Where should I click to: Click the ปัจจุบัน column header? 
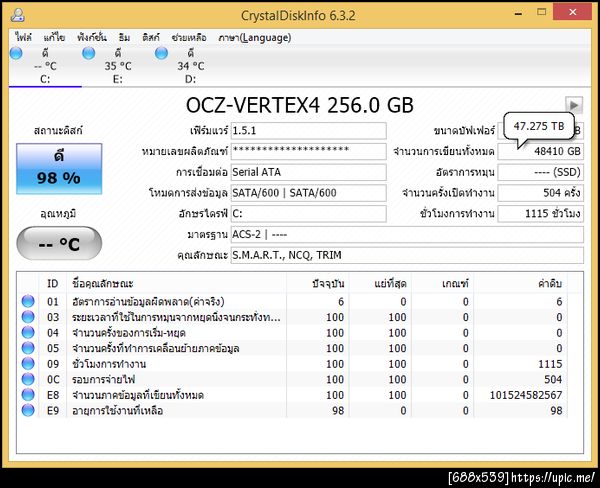click(x=318, y=284)
